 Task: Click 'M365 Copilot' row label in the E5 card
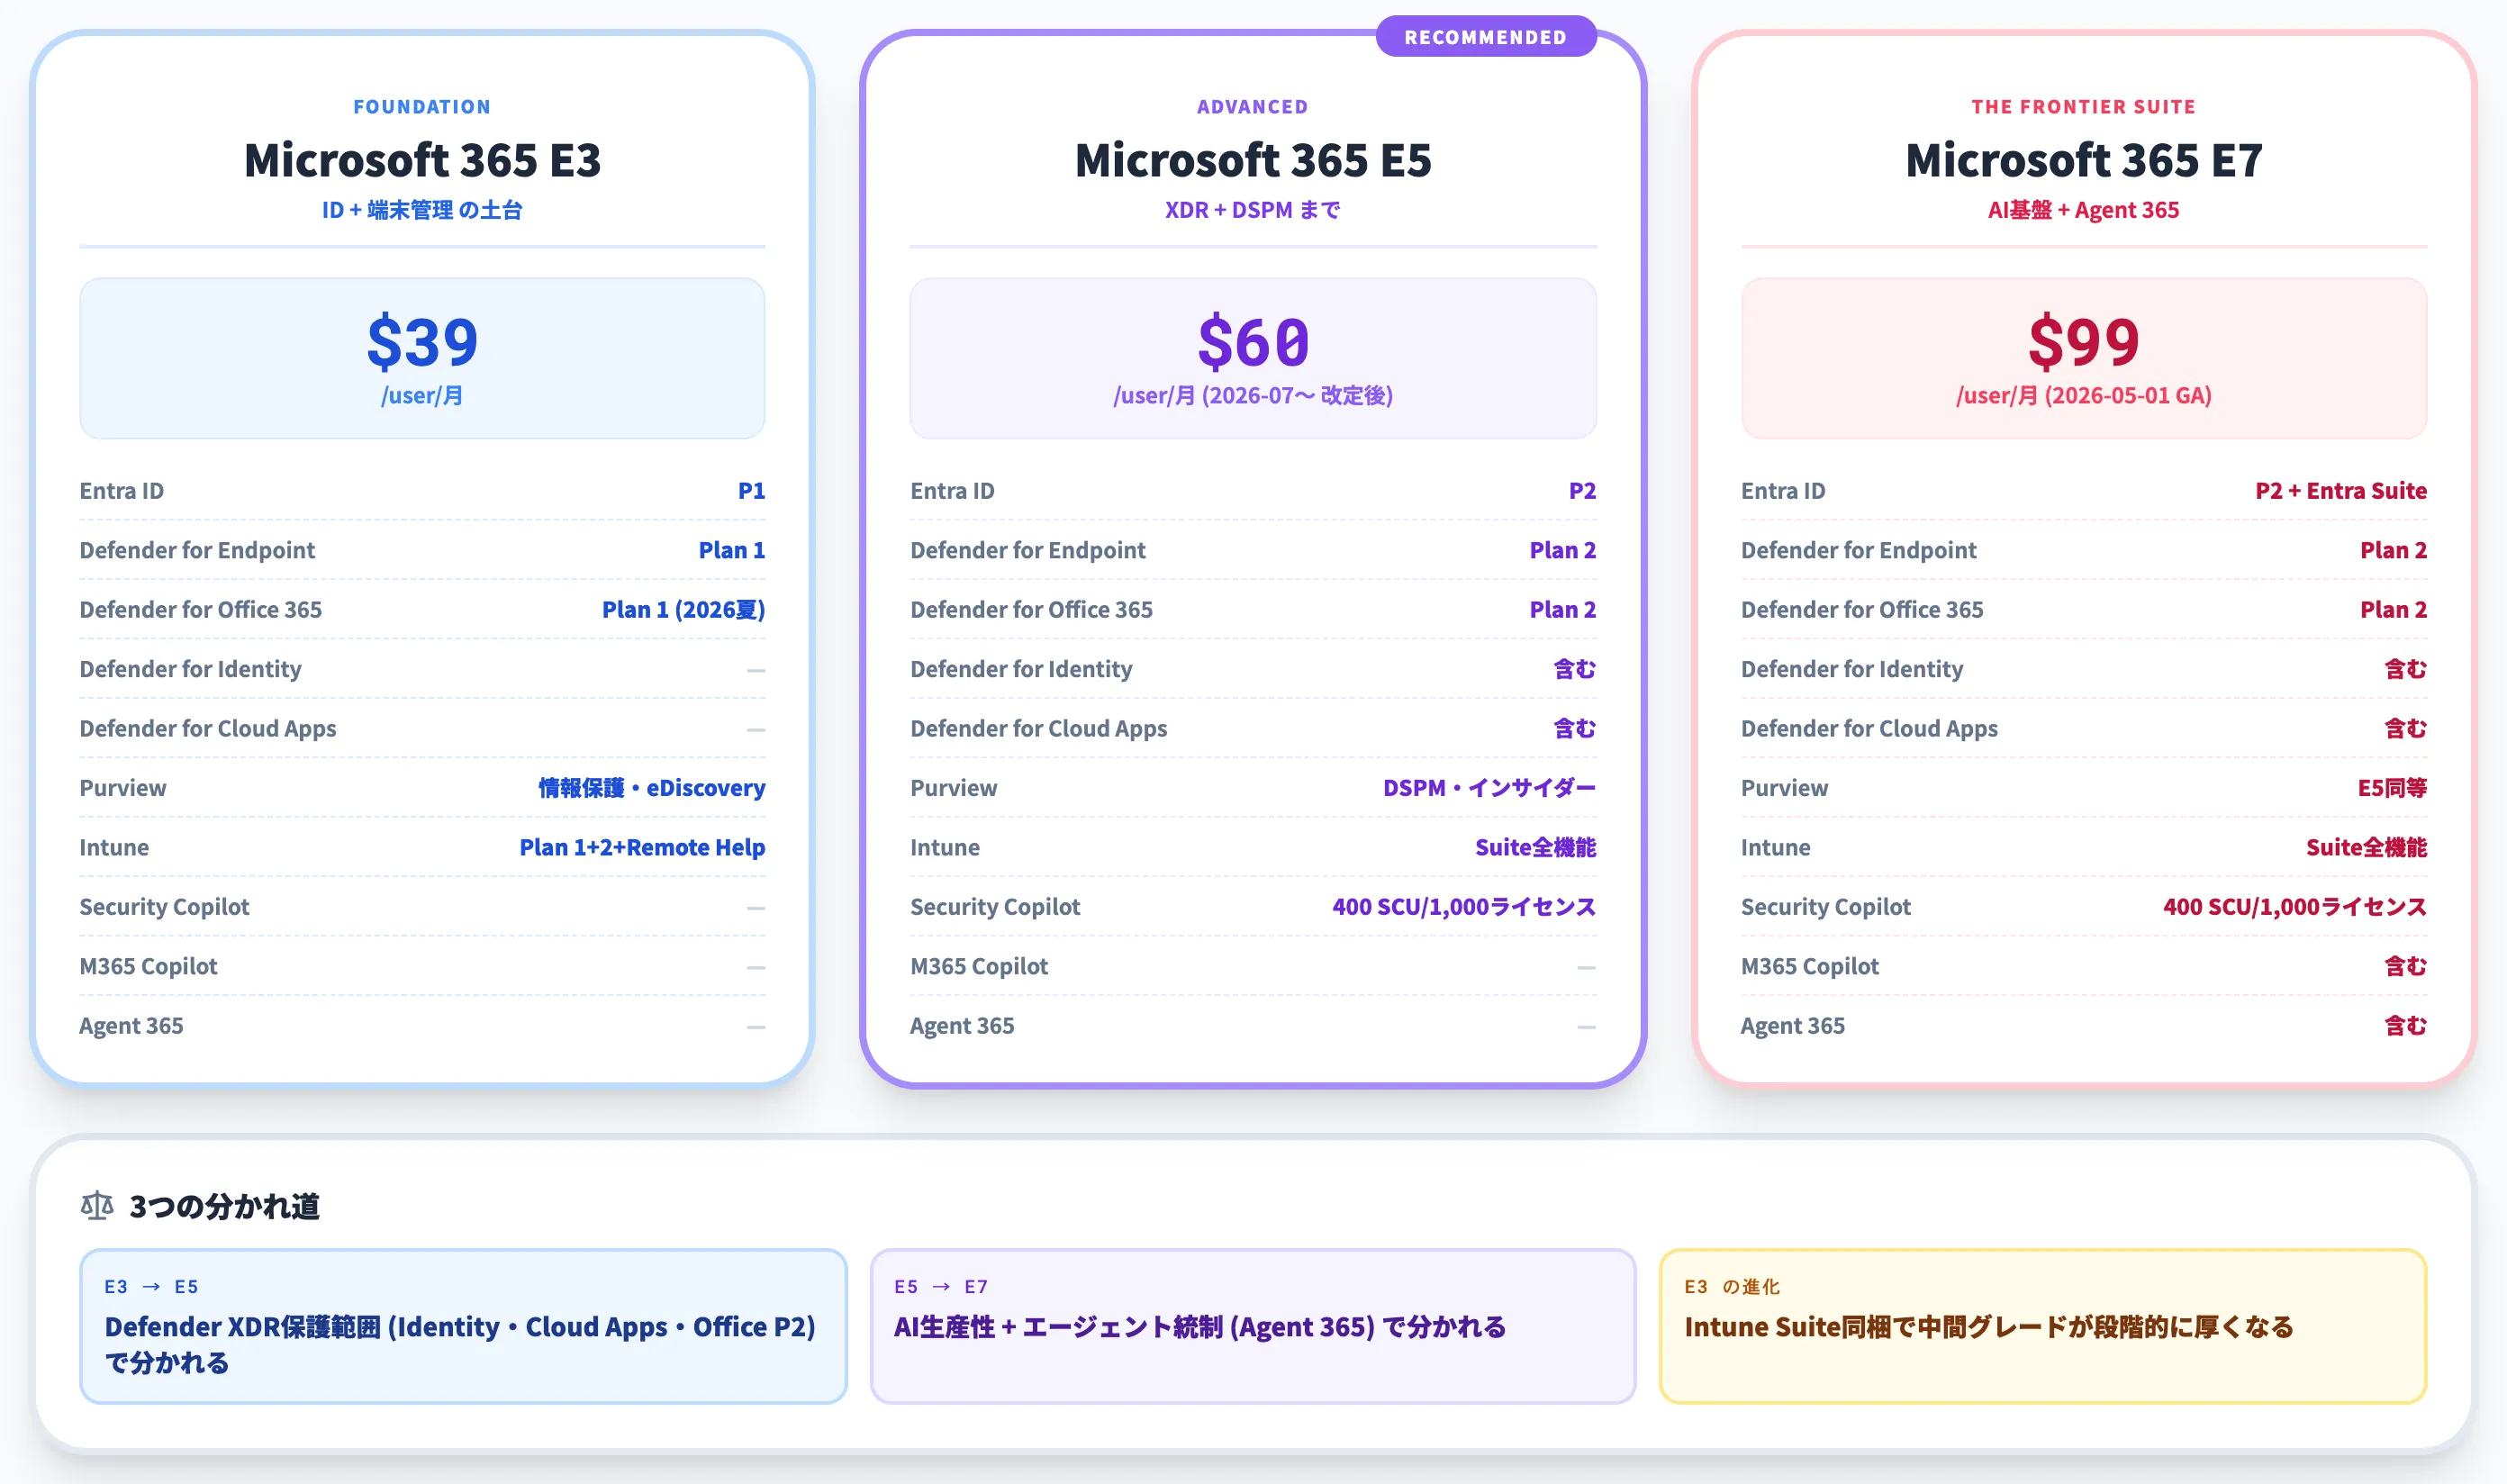979,966
